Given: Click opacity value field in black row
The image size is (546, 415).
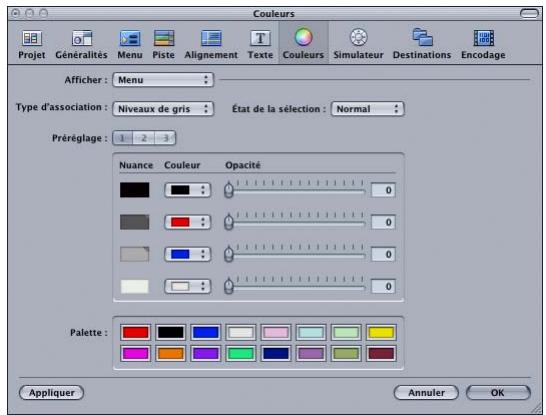Looking at the screenshot, I should (383, 190).
